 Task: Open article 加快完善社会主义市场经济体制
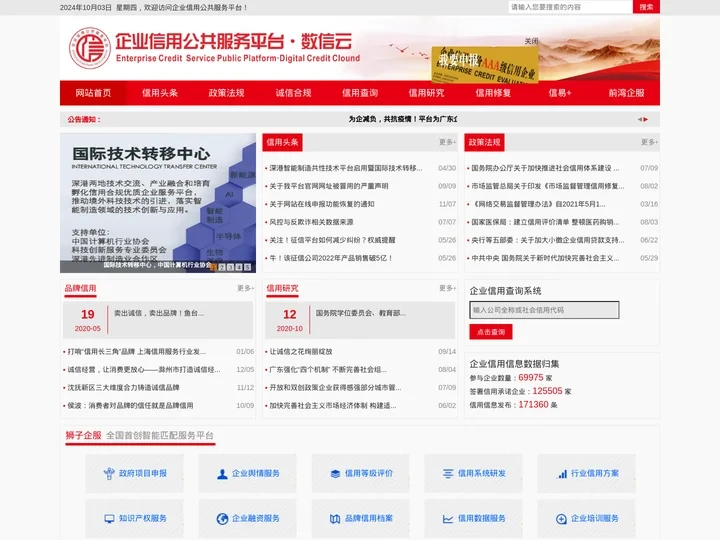pos(333,405)
